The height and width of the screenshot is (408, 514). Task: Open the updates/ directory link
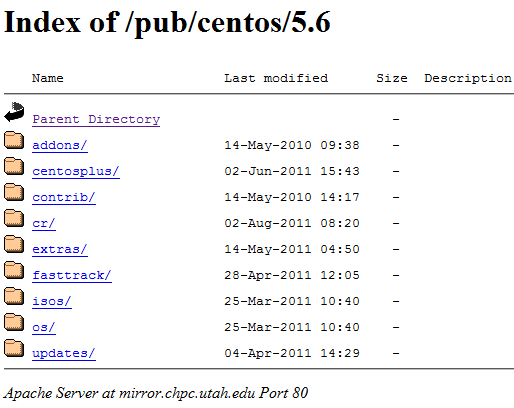[x=64, y=353]
